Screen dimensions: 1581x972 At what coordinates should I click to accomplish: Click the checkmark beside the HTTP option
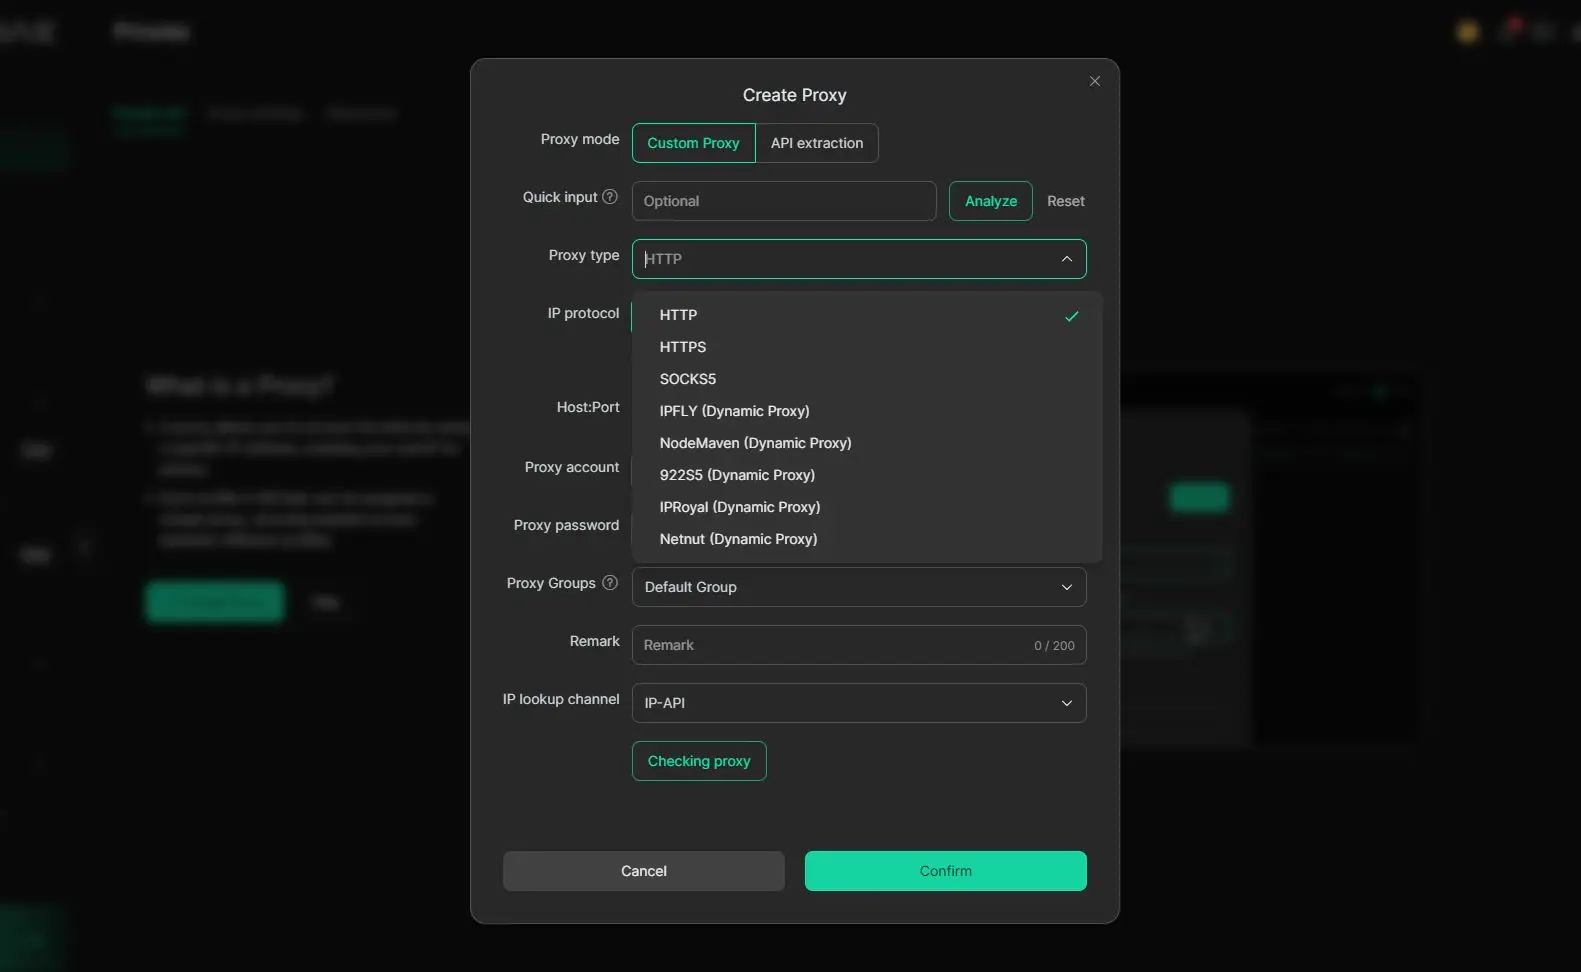coord(1071,316)
